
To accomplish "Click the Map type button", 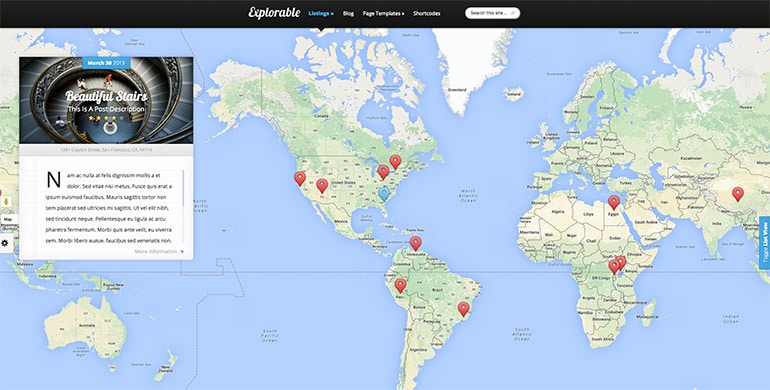I will (8, 219).
